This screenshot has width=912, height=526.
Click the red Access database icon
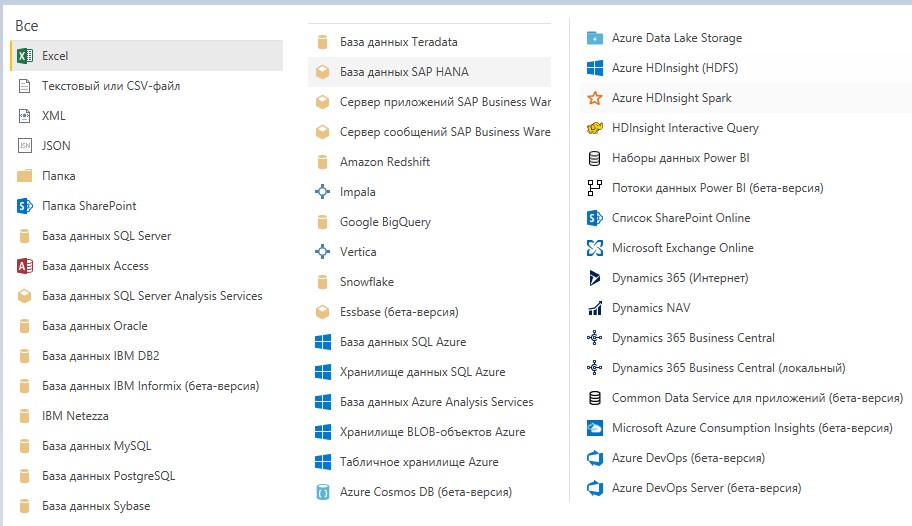coord(24,266)
